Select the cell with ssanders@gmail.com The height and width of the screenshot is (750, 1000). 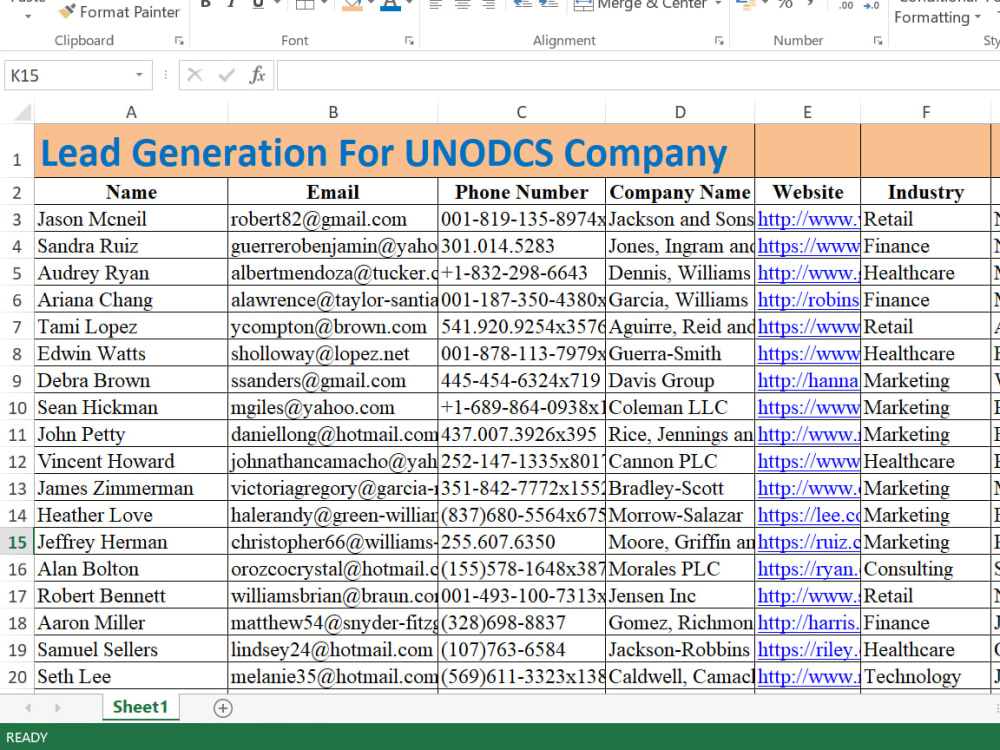point(333,380)
